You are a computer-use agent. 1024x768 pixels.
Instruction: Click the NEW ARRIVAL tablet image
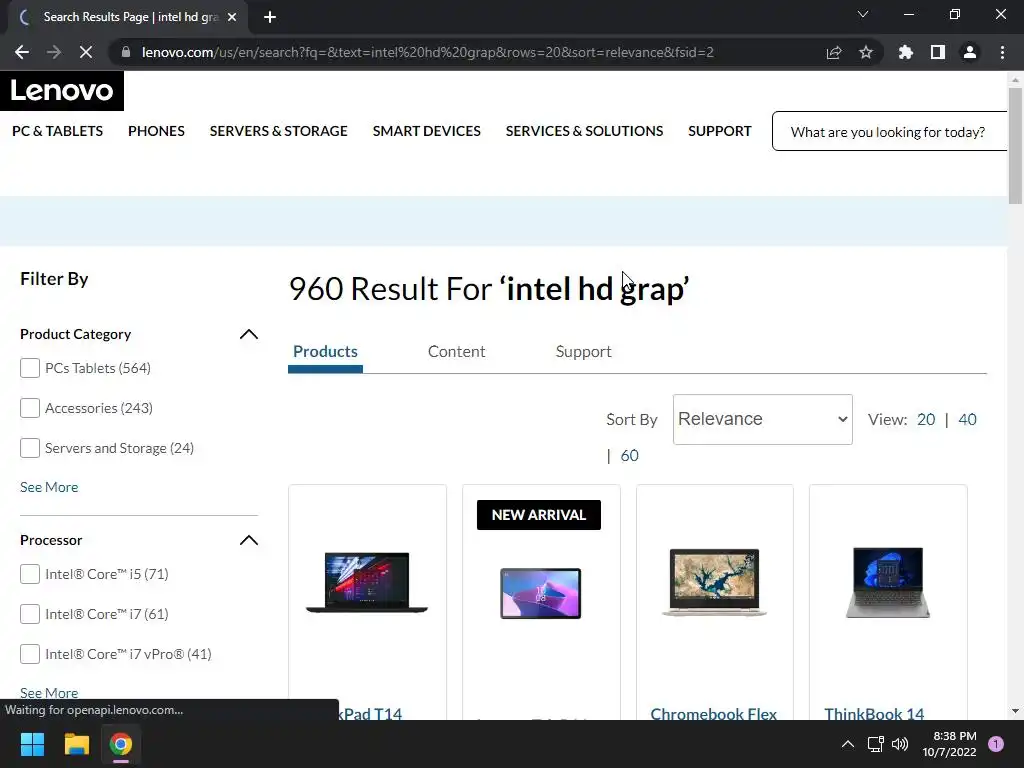coord(540,593)
